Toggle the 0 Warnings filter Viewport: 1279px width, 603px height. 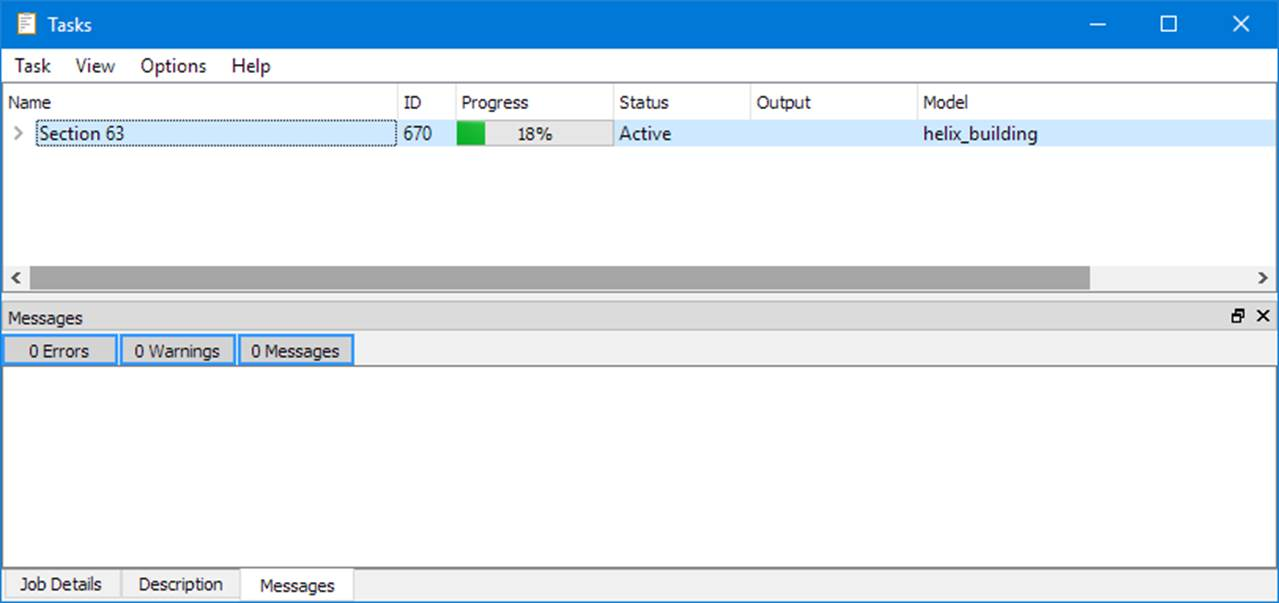pyautogui.click(x=177, y=351)
